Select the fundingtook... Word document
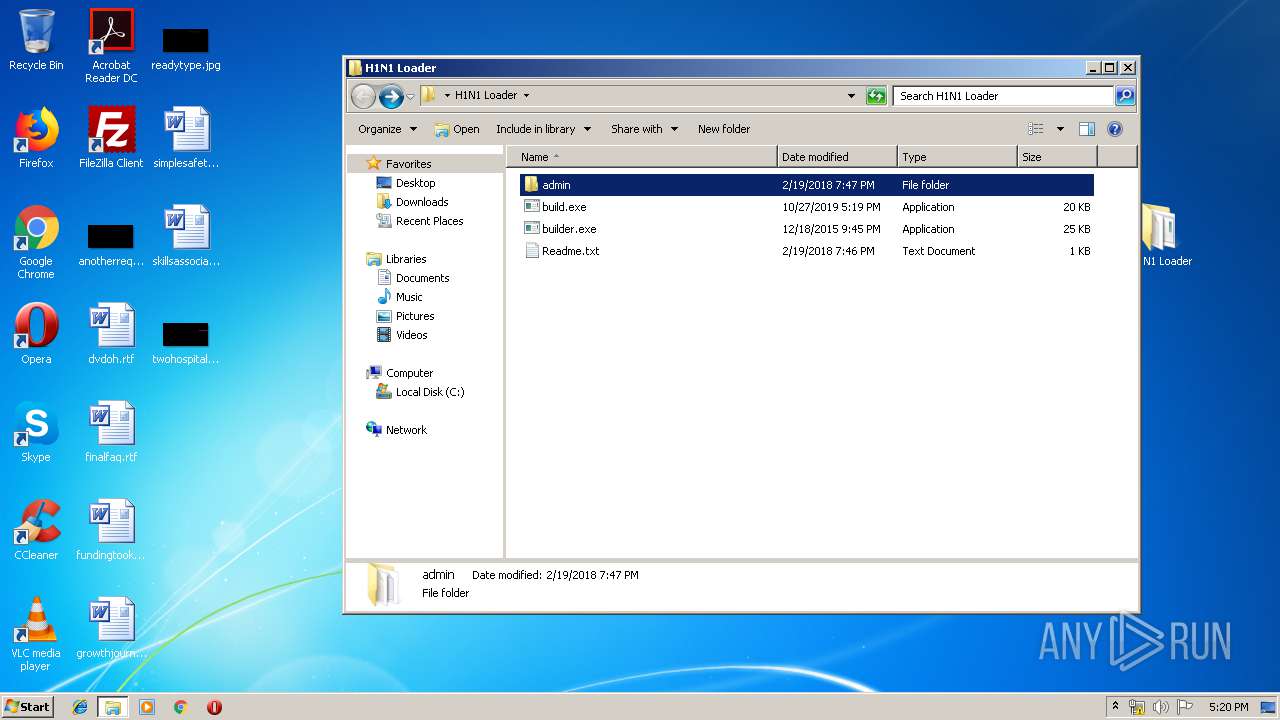This screenshot has width=1280, height=720. [111, 530]
